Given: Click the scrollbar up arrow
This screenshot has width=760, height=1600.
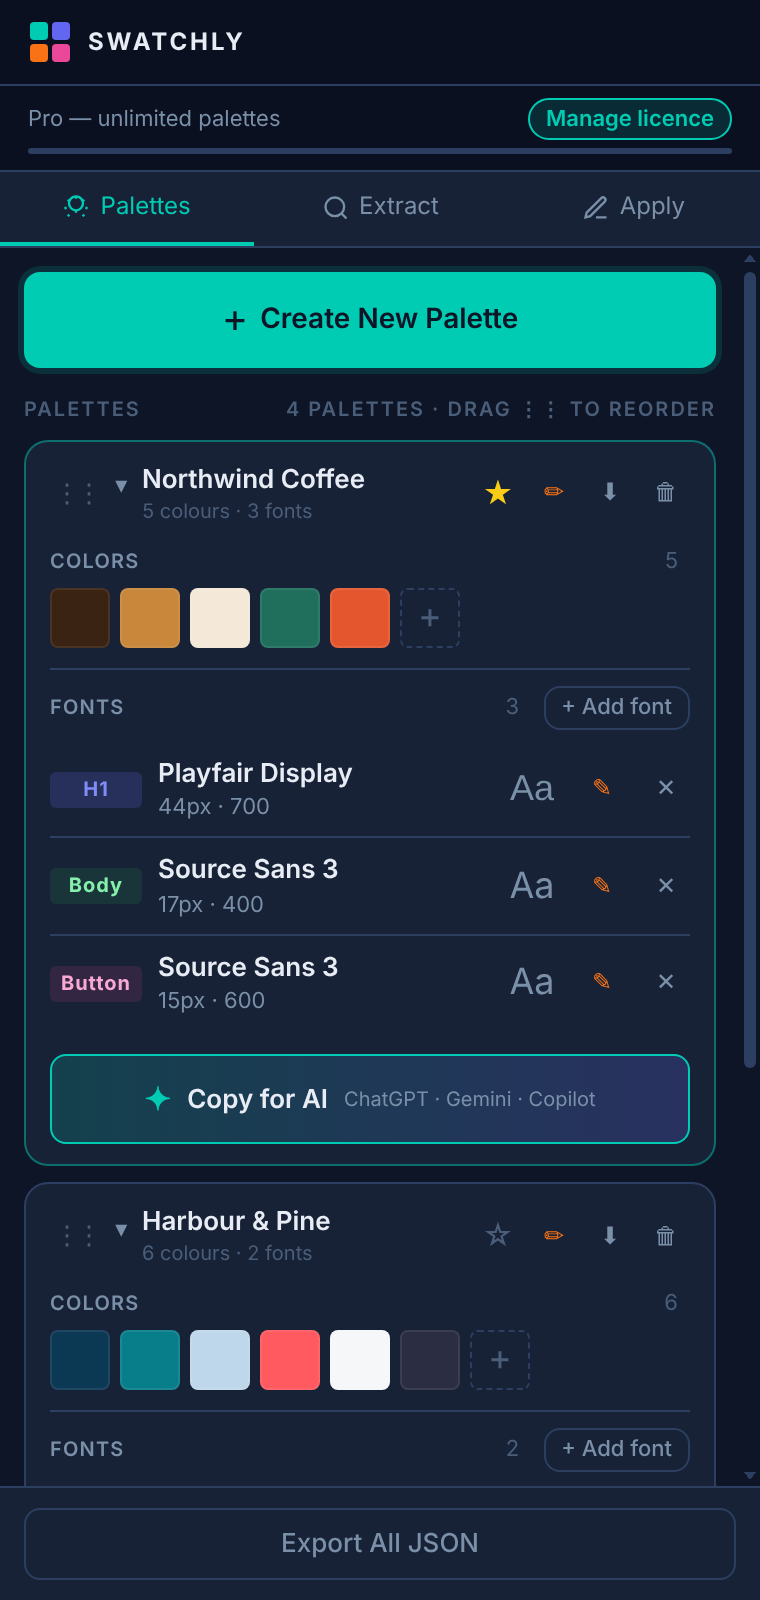Looking at the screenshot, I should point(750,259).
